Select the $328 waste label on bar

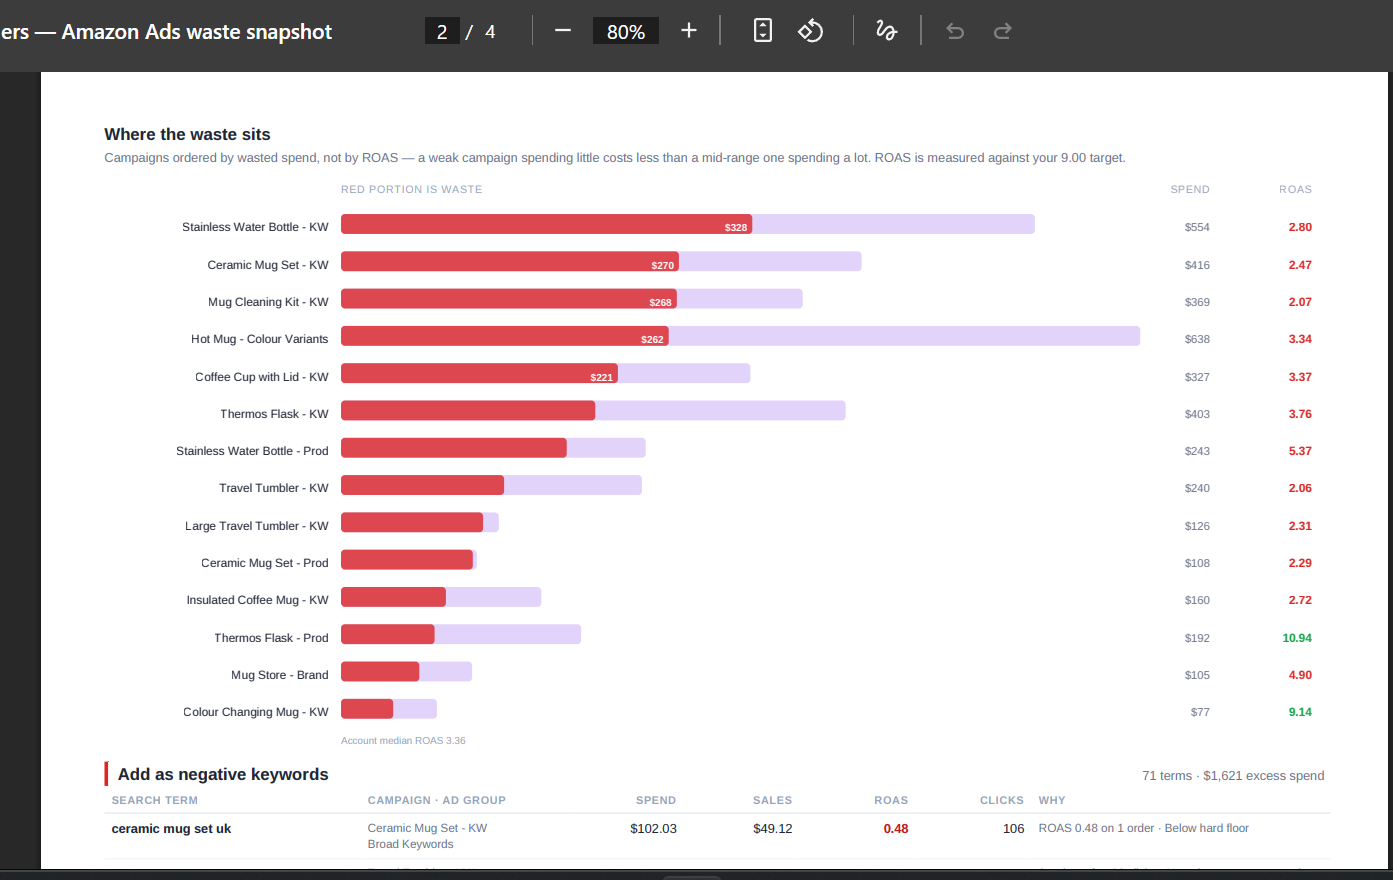[736, 228]
